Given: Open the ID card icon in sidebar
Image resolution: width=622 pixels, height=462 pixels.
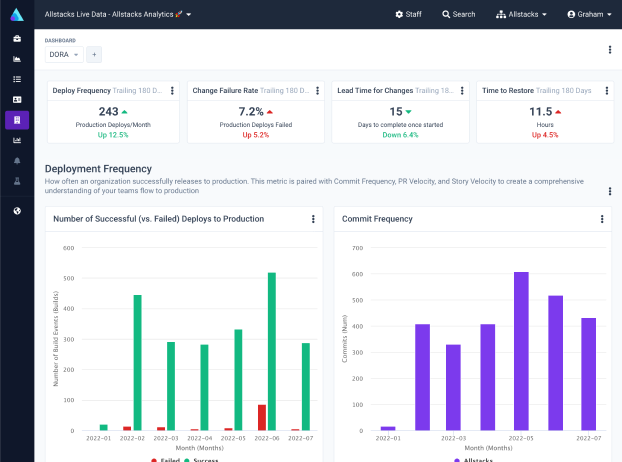Looking at the screenshot, I should click(17, 99).
